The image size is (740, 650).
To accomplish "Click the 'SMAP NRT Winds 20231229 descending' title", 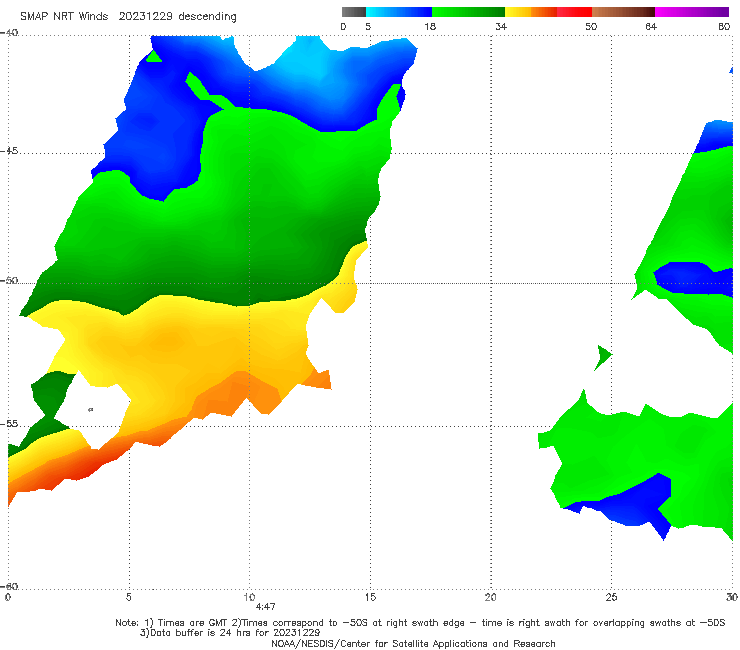I will point(128,17).
